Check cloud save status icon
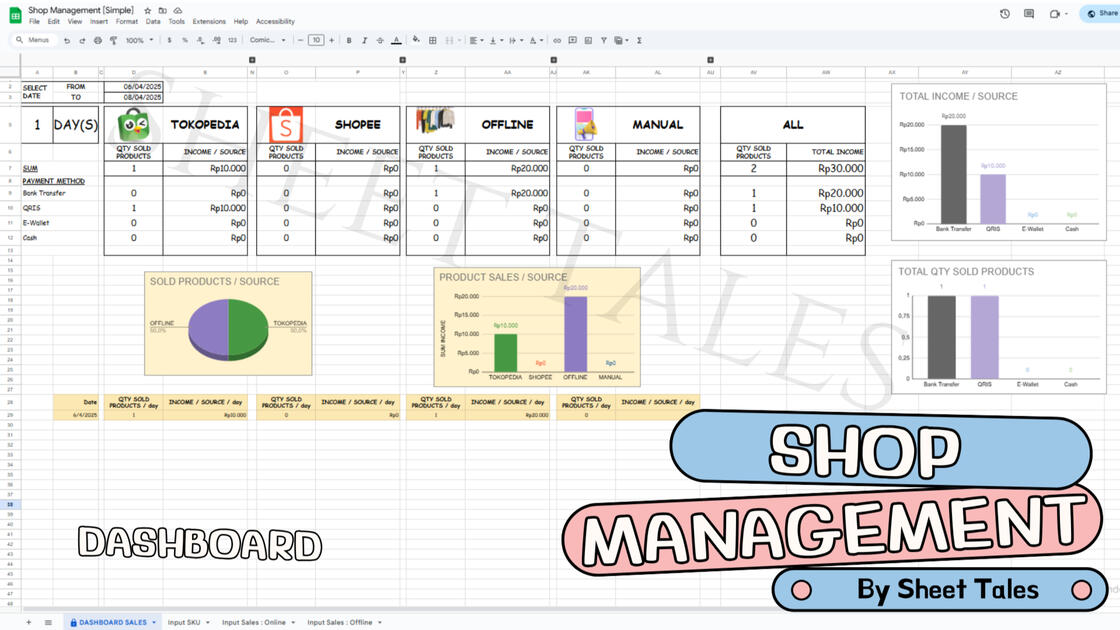The image size is (1120, 630). click(x=178, y=11)
